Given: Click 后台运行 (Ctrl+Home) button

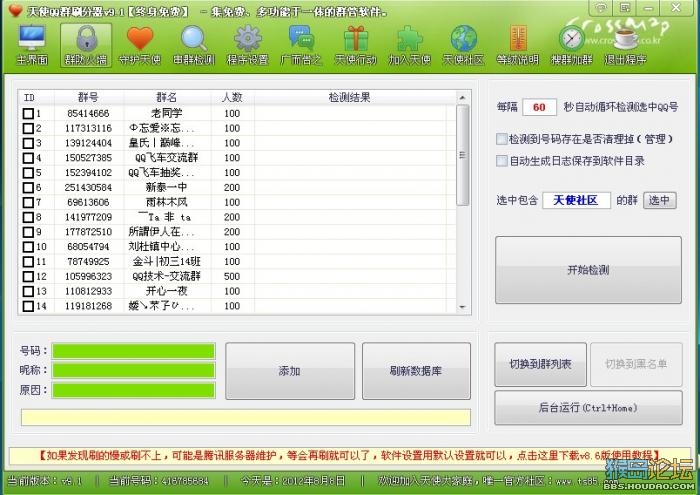Looking at the screenshot, I should pos(588,408).
